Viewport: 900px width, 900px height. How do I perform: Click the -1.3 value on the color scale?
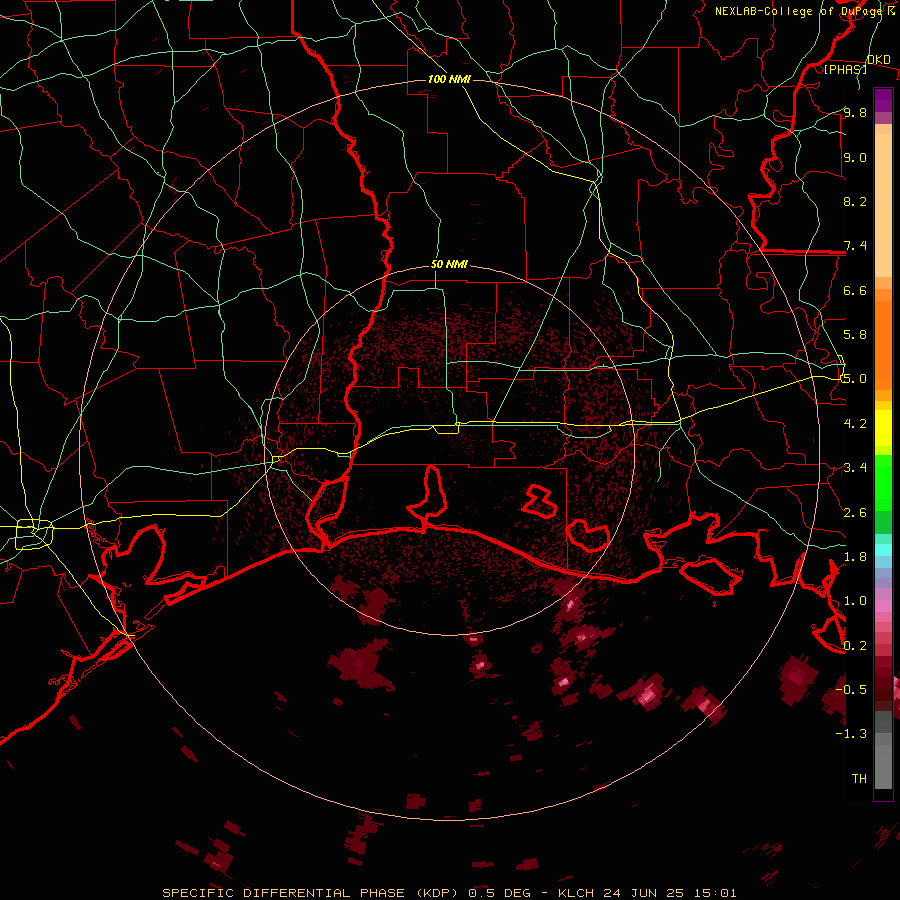tap(851, 734)
